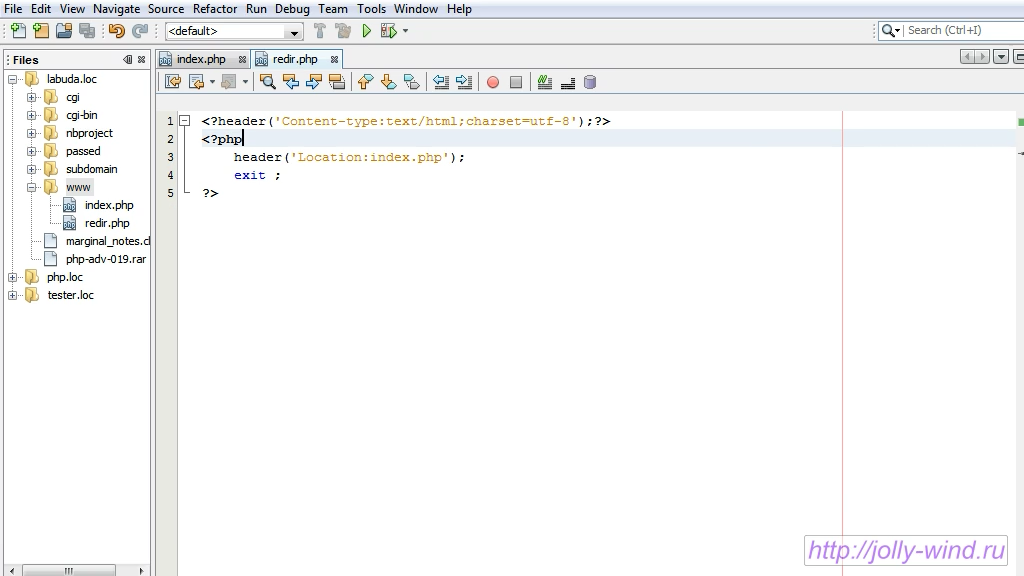
Task: Minimize the Files panel
Action: click(127, 59)
